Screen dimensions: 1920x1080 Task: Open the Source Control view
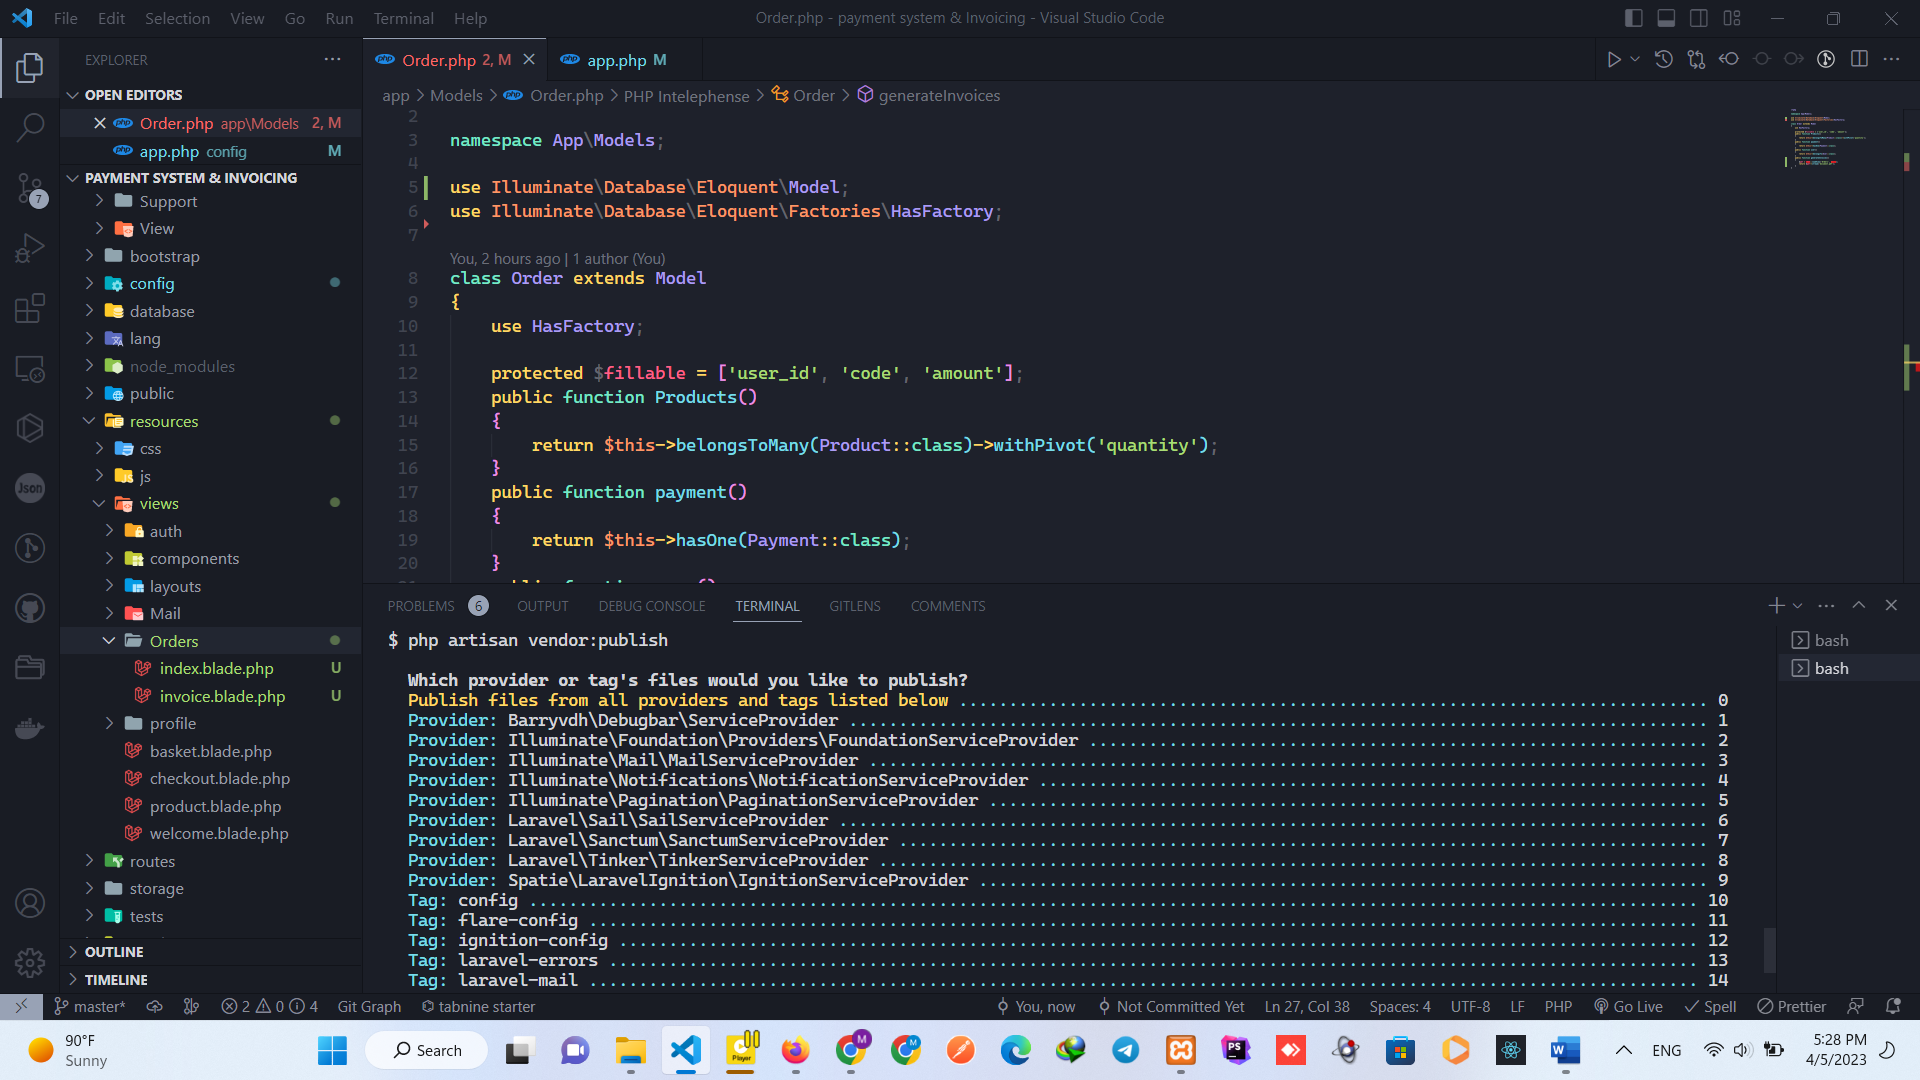pyautogui.click(x=30, y=188)
